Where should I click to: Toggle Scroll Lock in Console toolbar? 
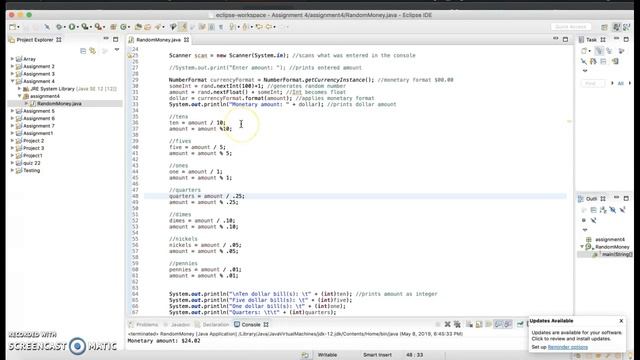click(x=479, y=324)
